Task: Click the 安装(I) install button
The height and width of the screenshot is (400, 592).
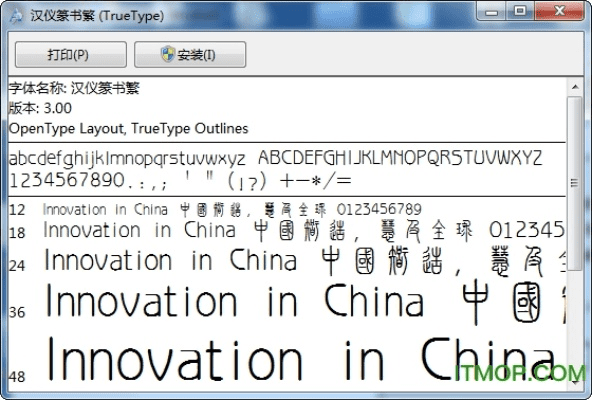Action: click(x=190, y=55)
